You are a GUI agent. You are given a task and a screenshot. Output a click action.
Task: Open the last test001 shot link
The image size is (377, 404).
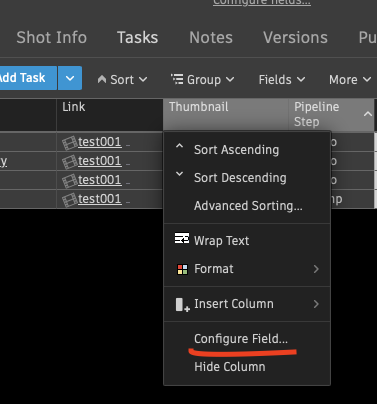(100, 199)
